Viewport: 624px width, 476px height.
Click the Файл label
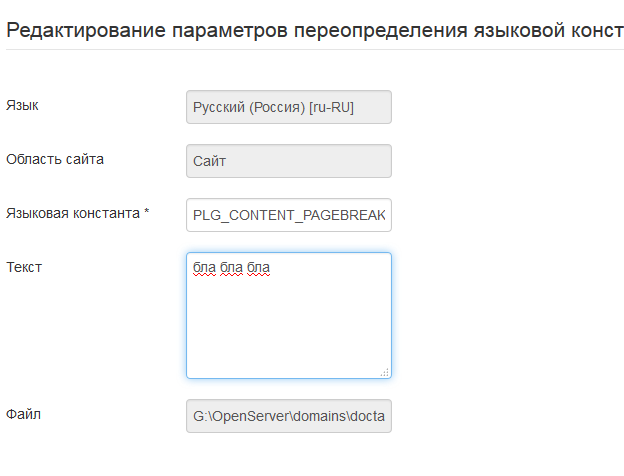pyautogui.click(x=24, y=412)
